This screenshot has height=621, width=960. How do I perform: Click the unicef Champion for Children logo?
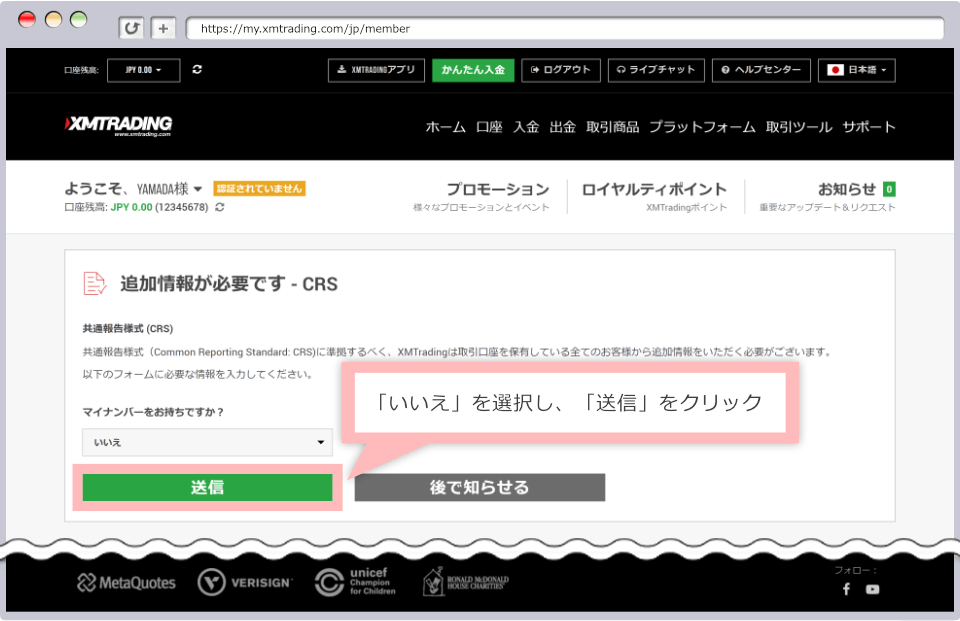[x=355, y=582]
